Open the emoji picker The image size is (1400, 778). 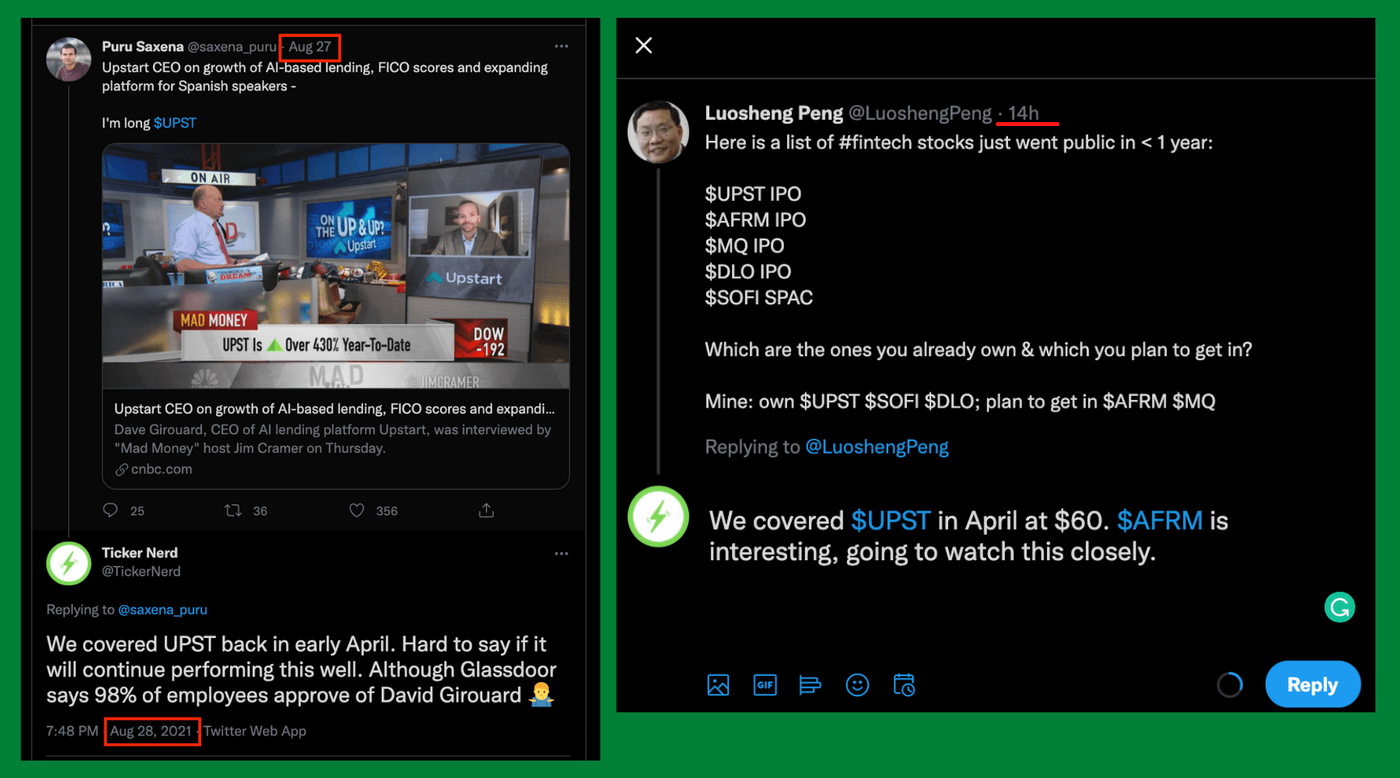pyautogui.click(x=857, y=685)
